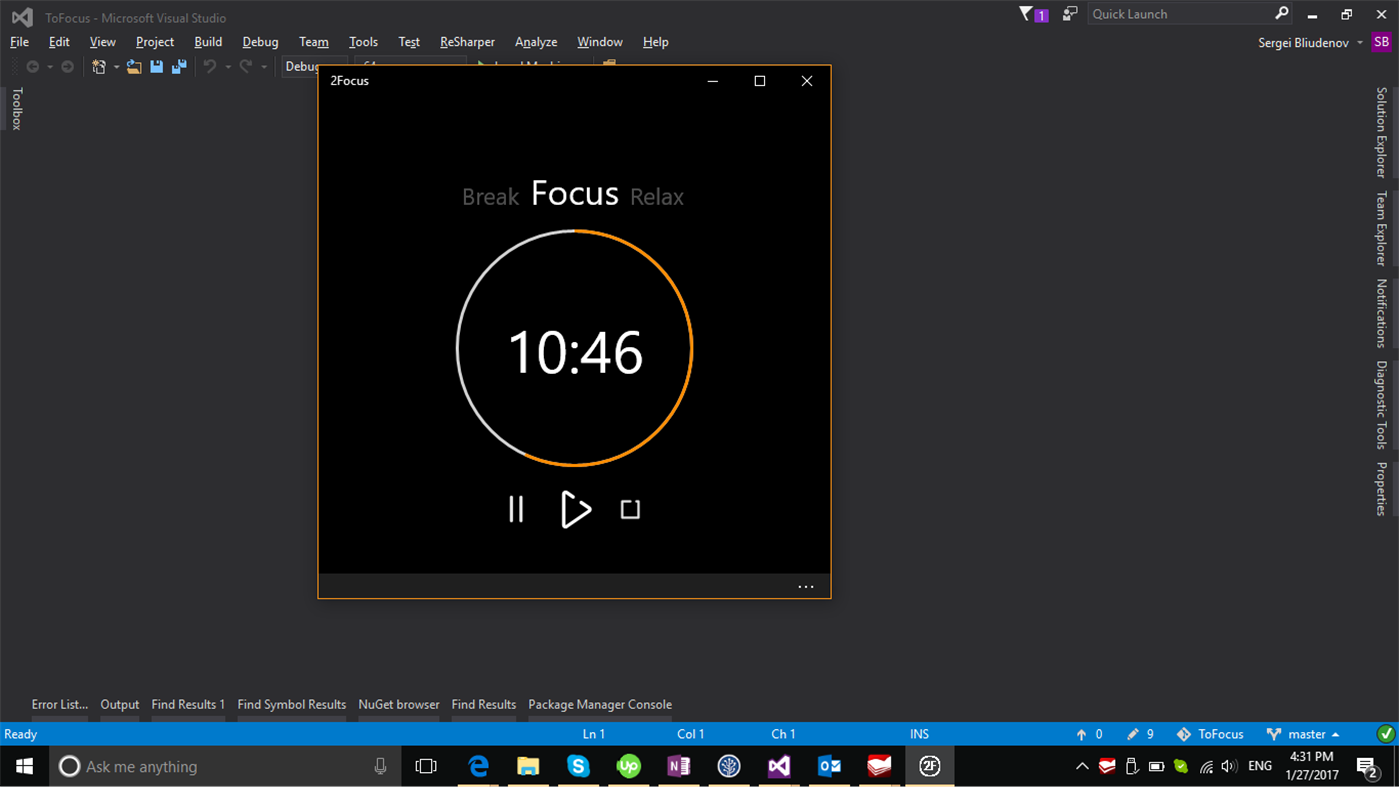This screenshot has width=1399, height=787.
Task: Click the Save All icon in the toolbar
Action: pos(179,66)
